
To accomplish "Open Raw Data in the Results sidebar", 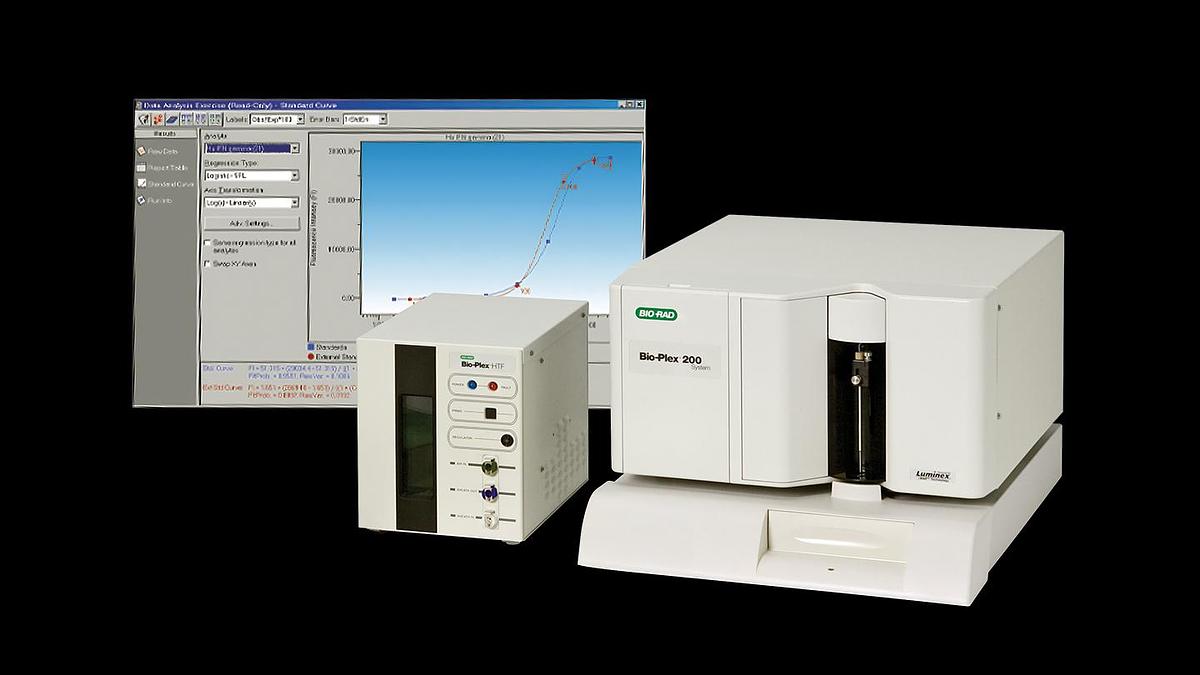I will pyautogui.click(x=157, y=151).
